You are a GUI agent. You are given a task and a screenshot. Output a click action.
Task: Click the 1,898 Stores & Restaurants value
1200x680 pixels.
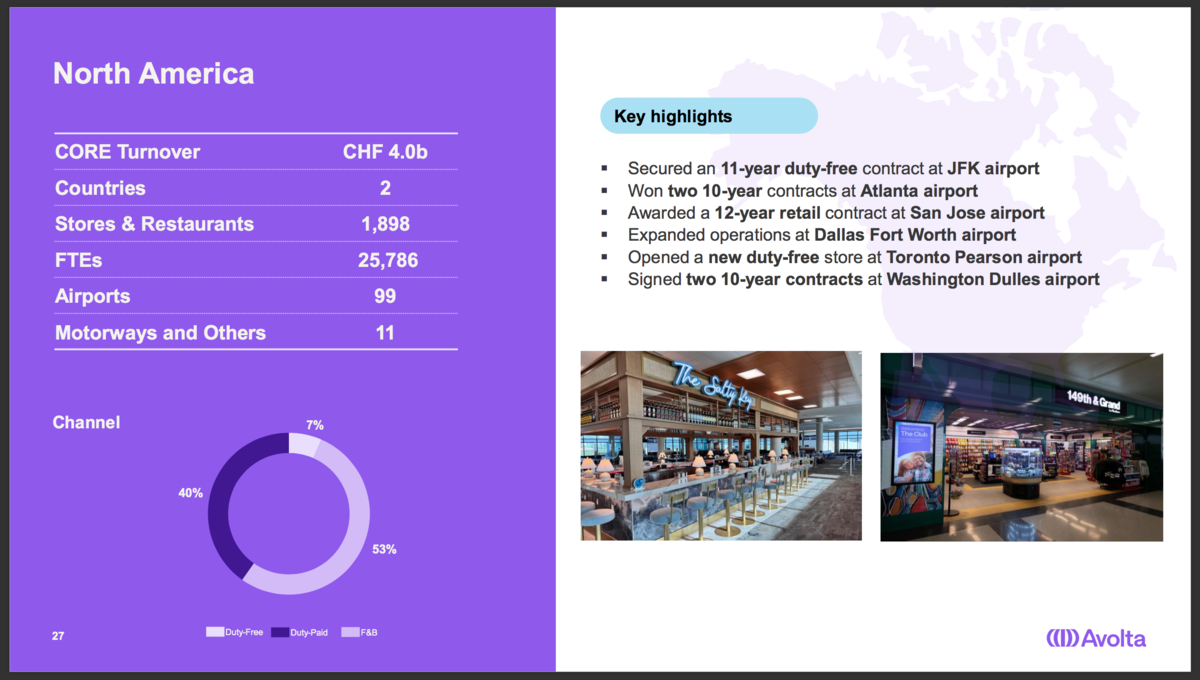[x=386, y=224]
